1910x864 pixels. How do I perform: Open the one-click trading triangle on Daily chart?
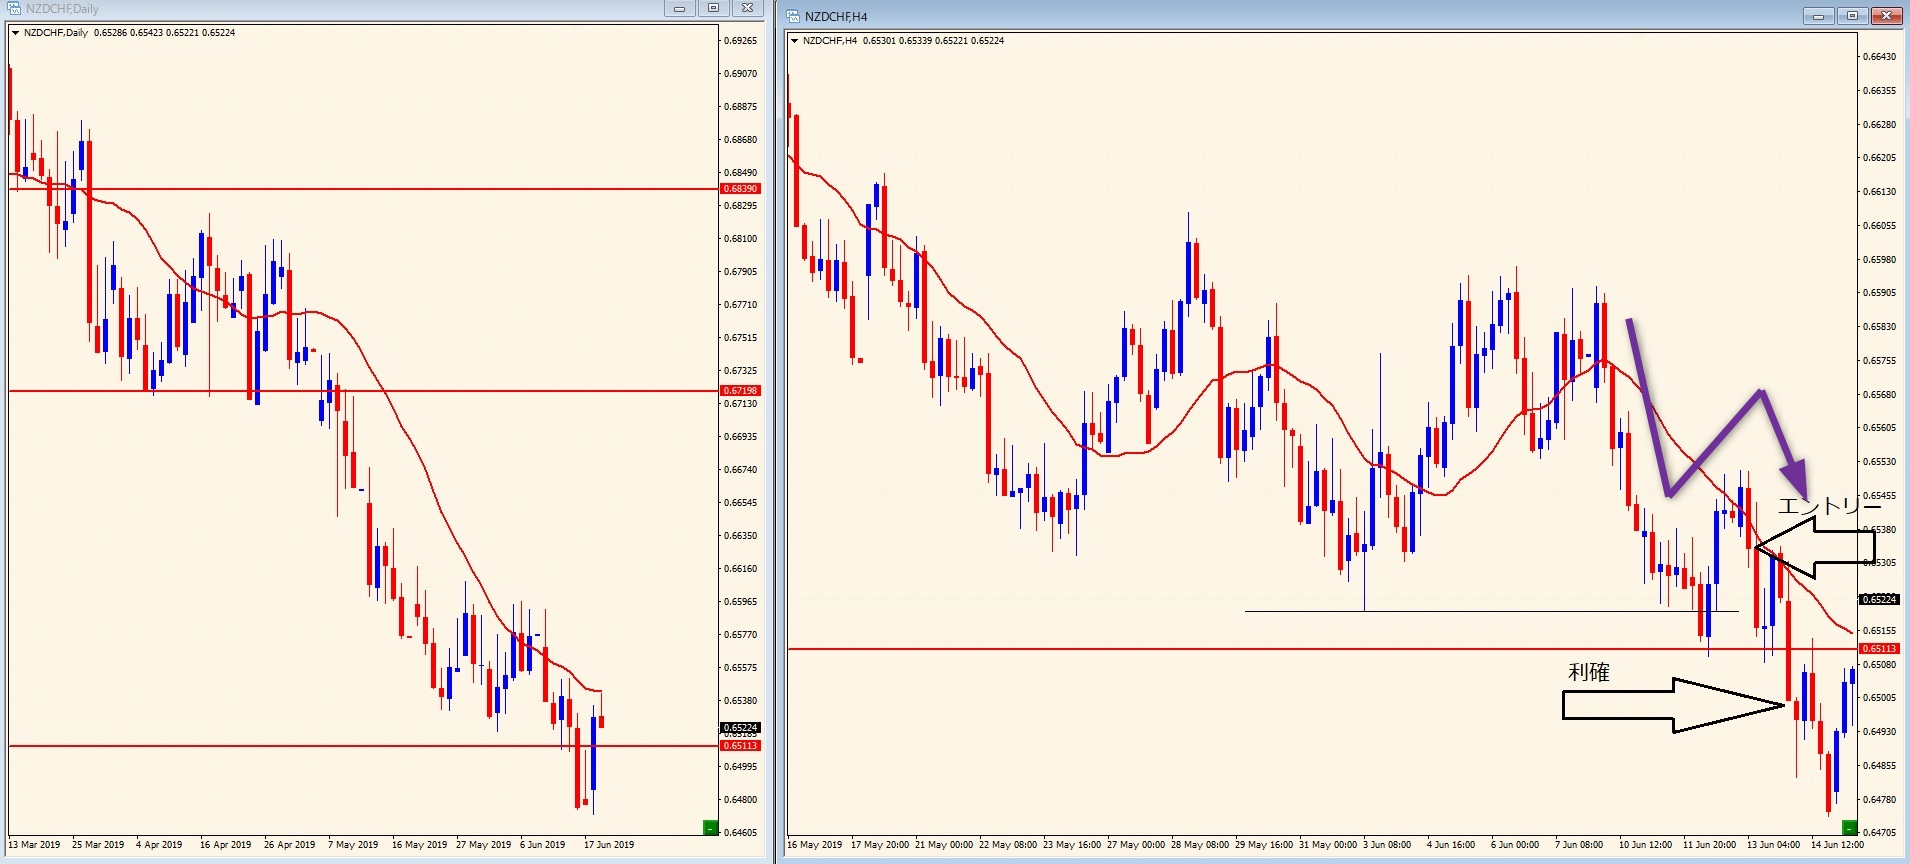click(x=15, y=33)
